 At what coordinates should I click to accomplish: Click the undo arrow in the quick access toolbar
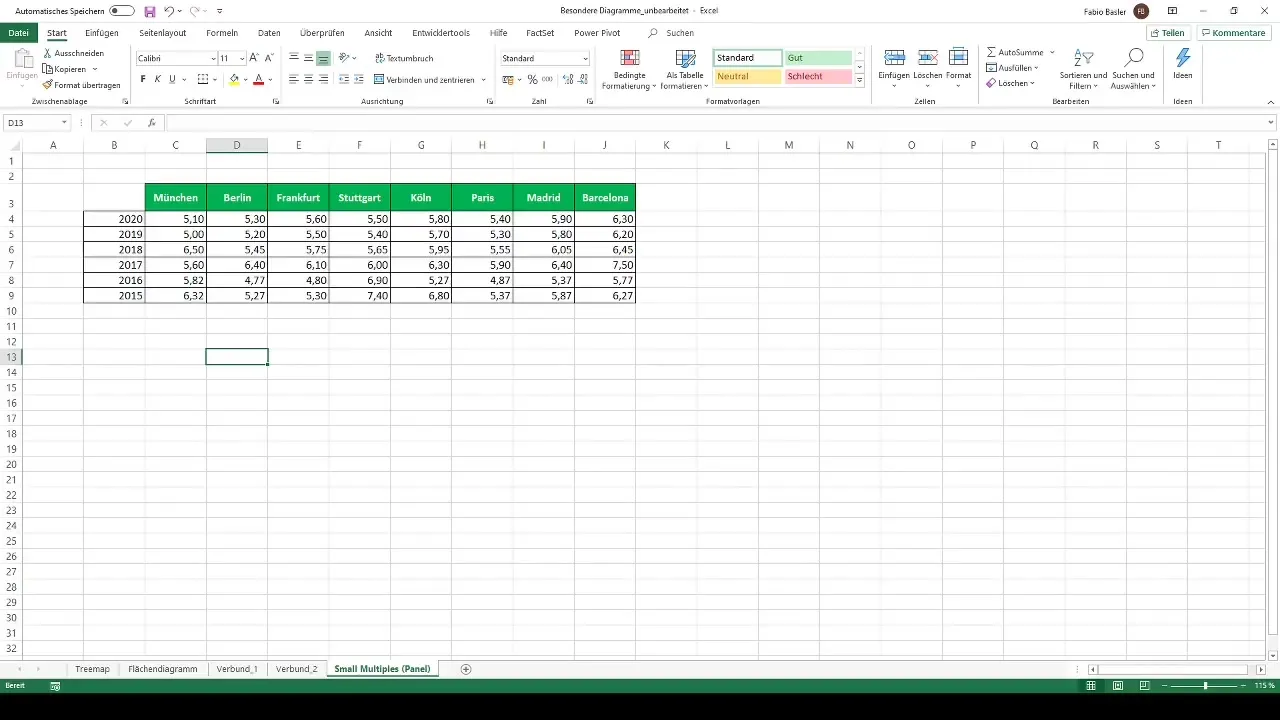[x=169, y=11]
